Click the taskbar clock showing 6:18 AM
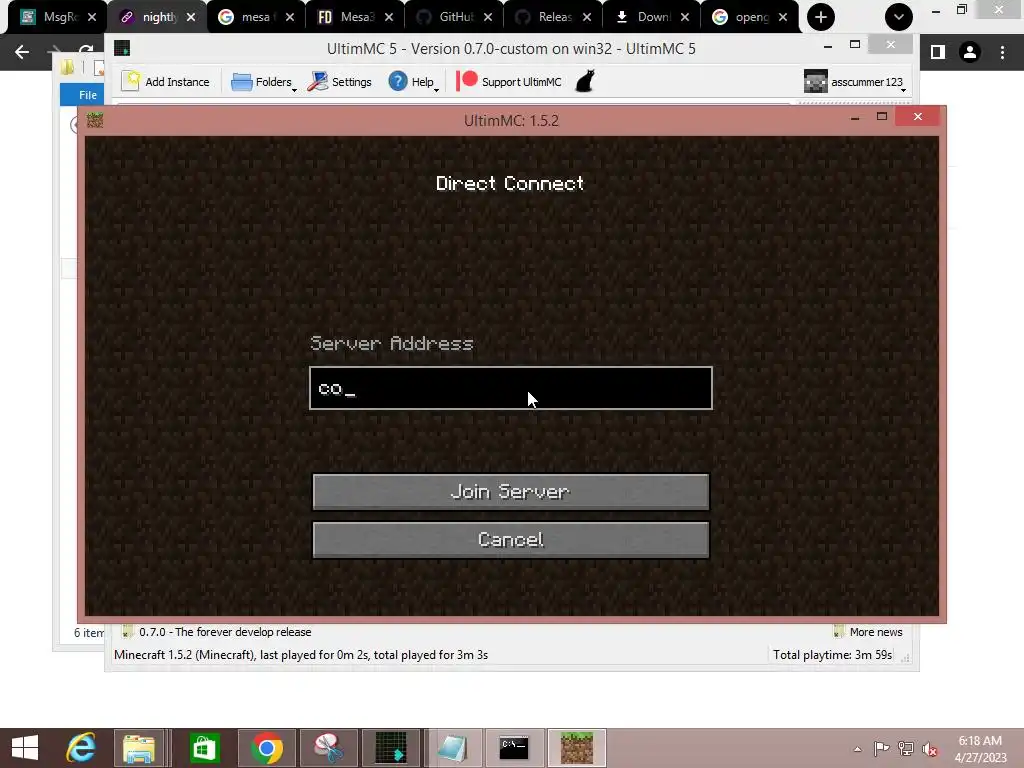 click(980, 749)
